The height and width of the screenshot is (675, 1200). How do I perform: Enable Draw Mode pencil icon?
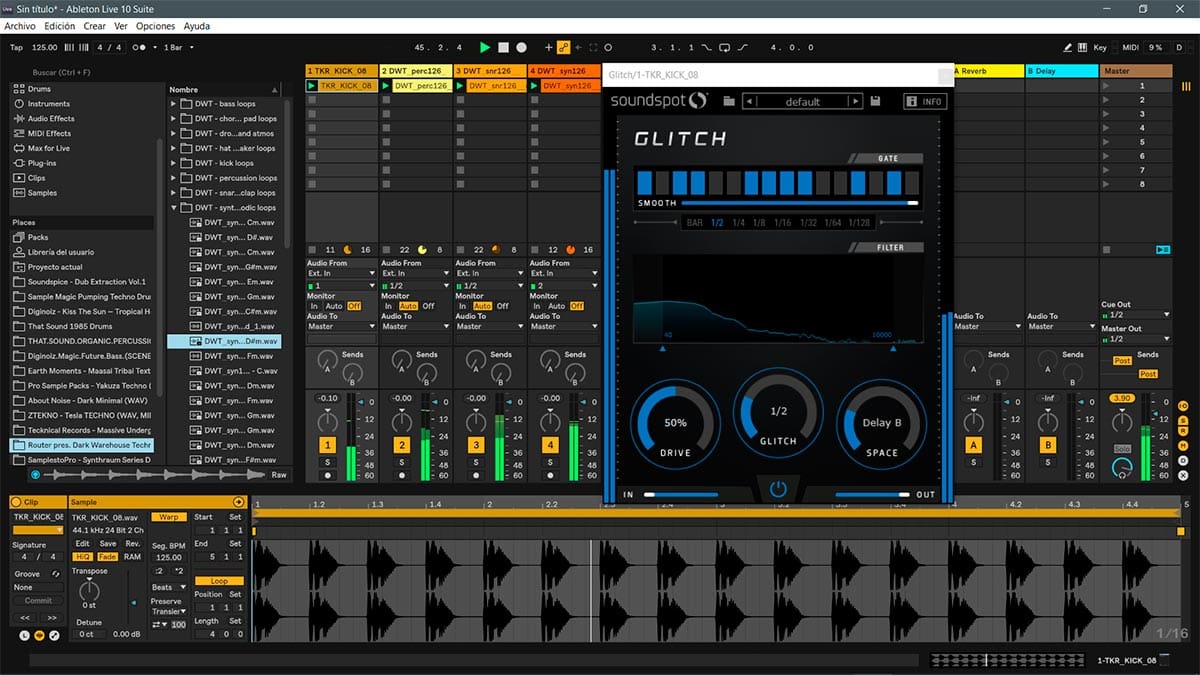click(x=1068, y=47)
